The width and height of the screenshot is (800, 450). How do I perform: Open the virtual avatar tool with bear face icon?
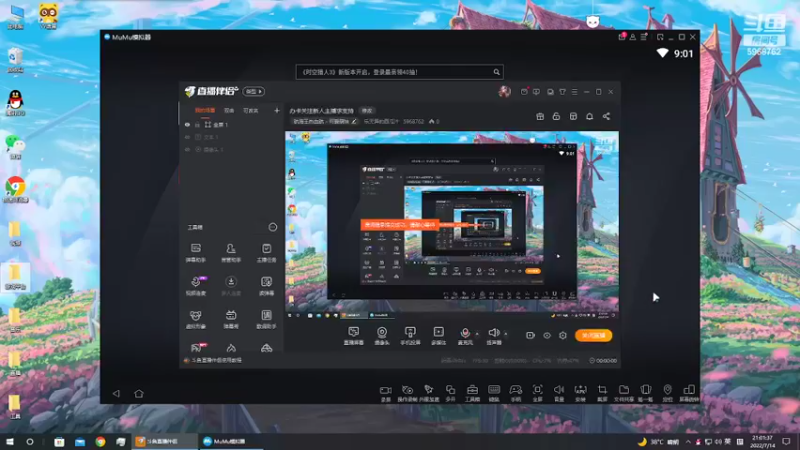[195, 319]
